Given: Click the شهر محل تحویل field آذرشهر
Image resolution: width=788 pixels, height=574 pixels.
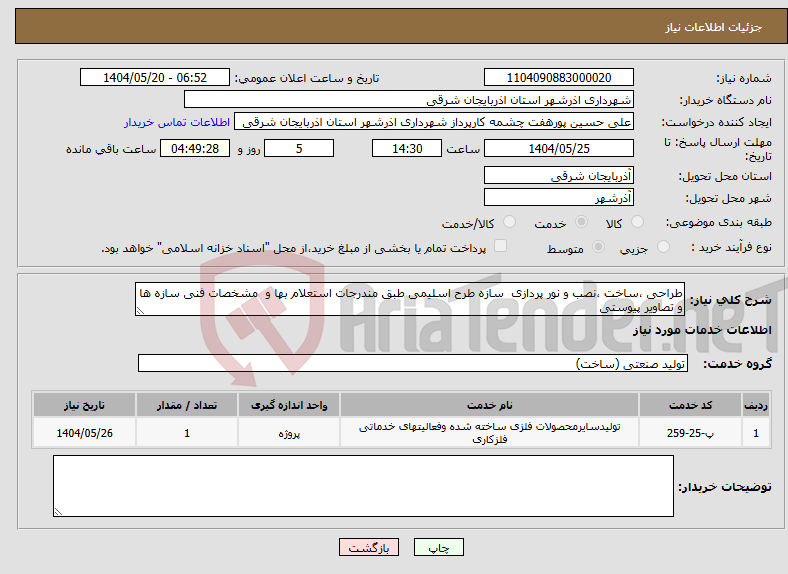Looking at the screenshot, I should pos(559,198).
